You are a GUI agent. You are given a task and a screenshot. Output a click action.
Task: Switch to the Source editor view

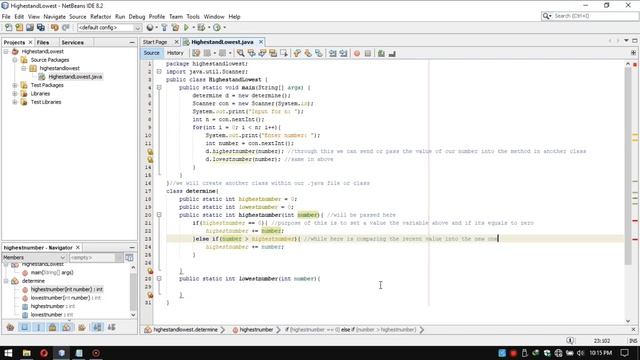pyautogui.click(x=151, y=53)
